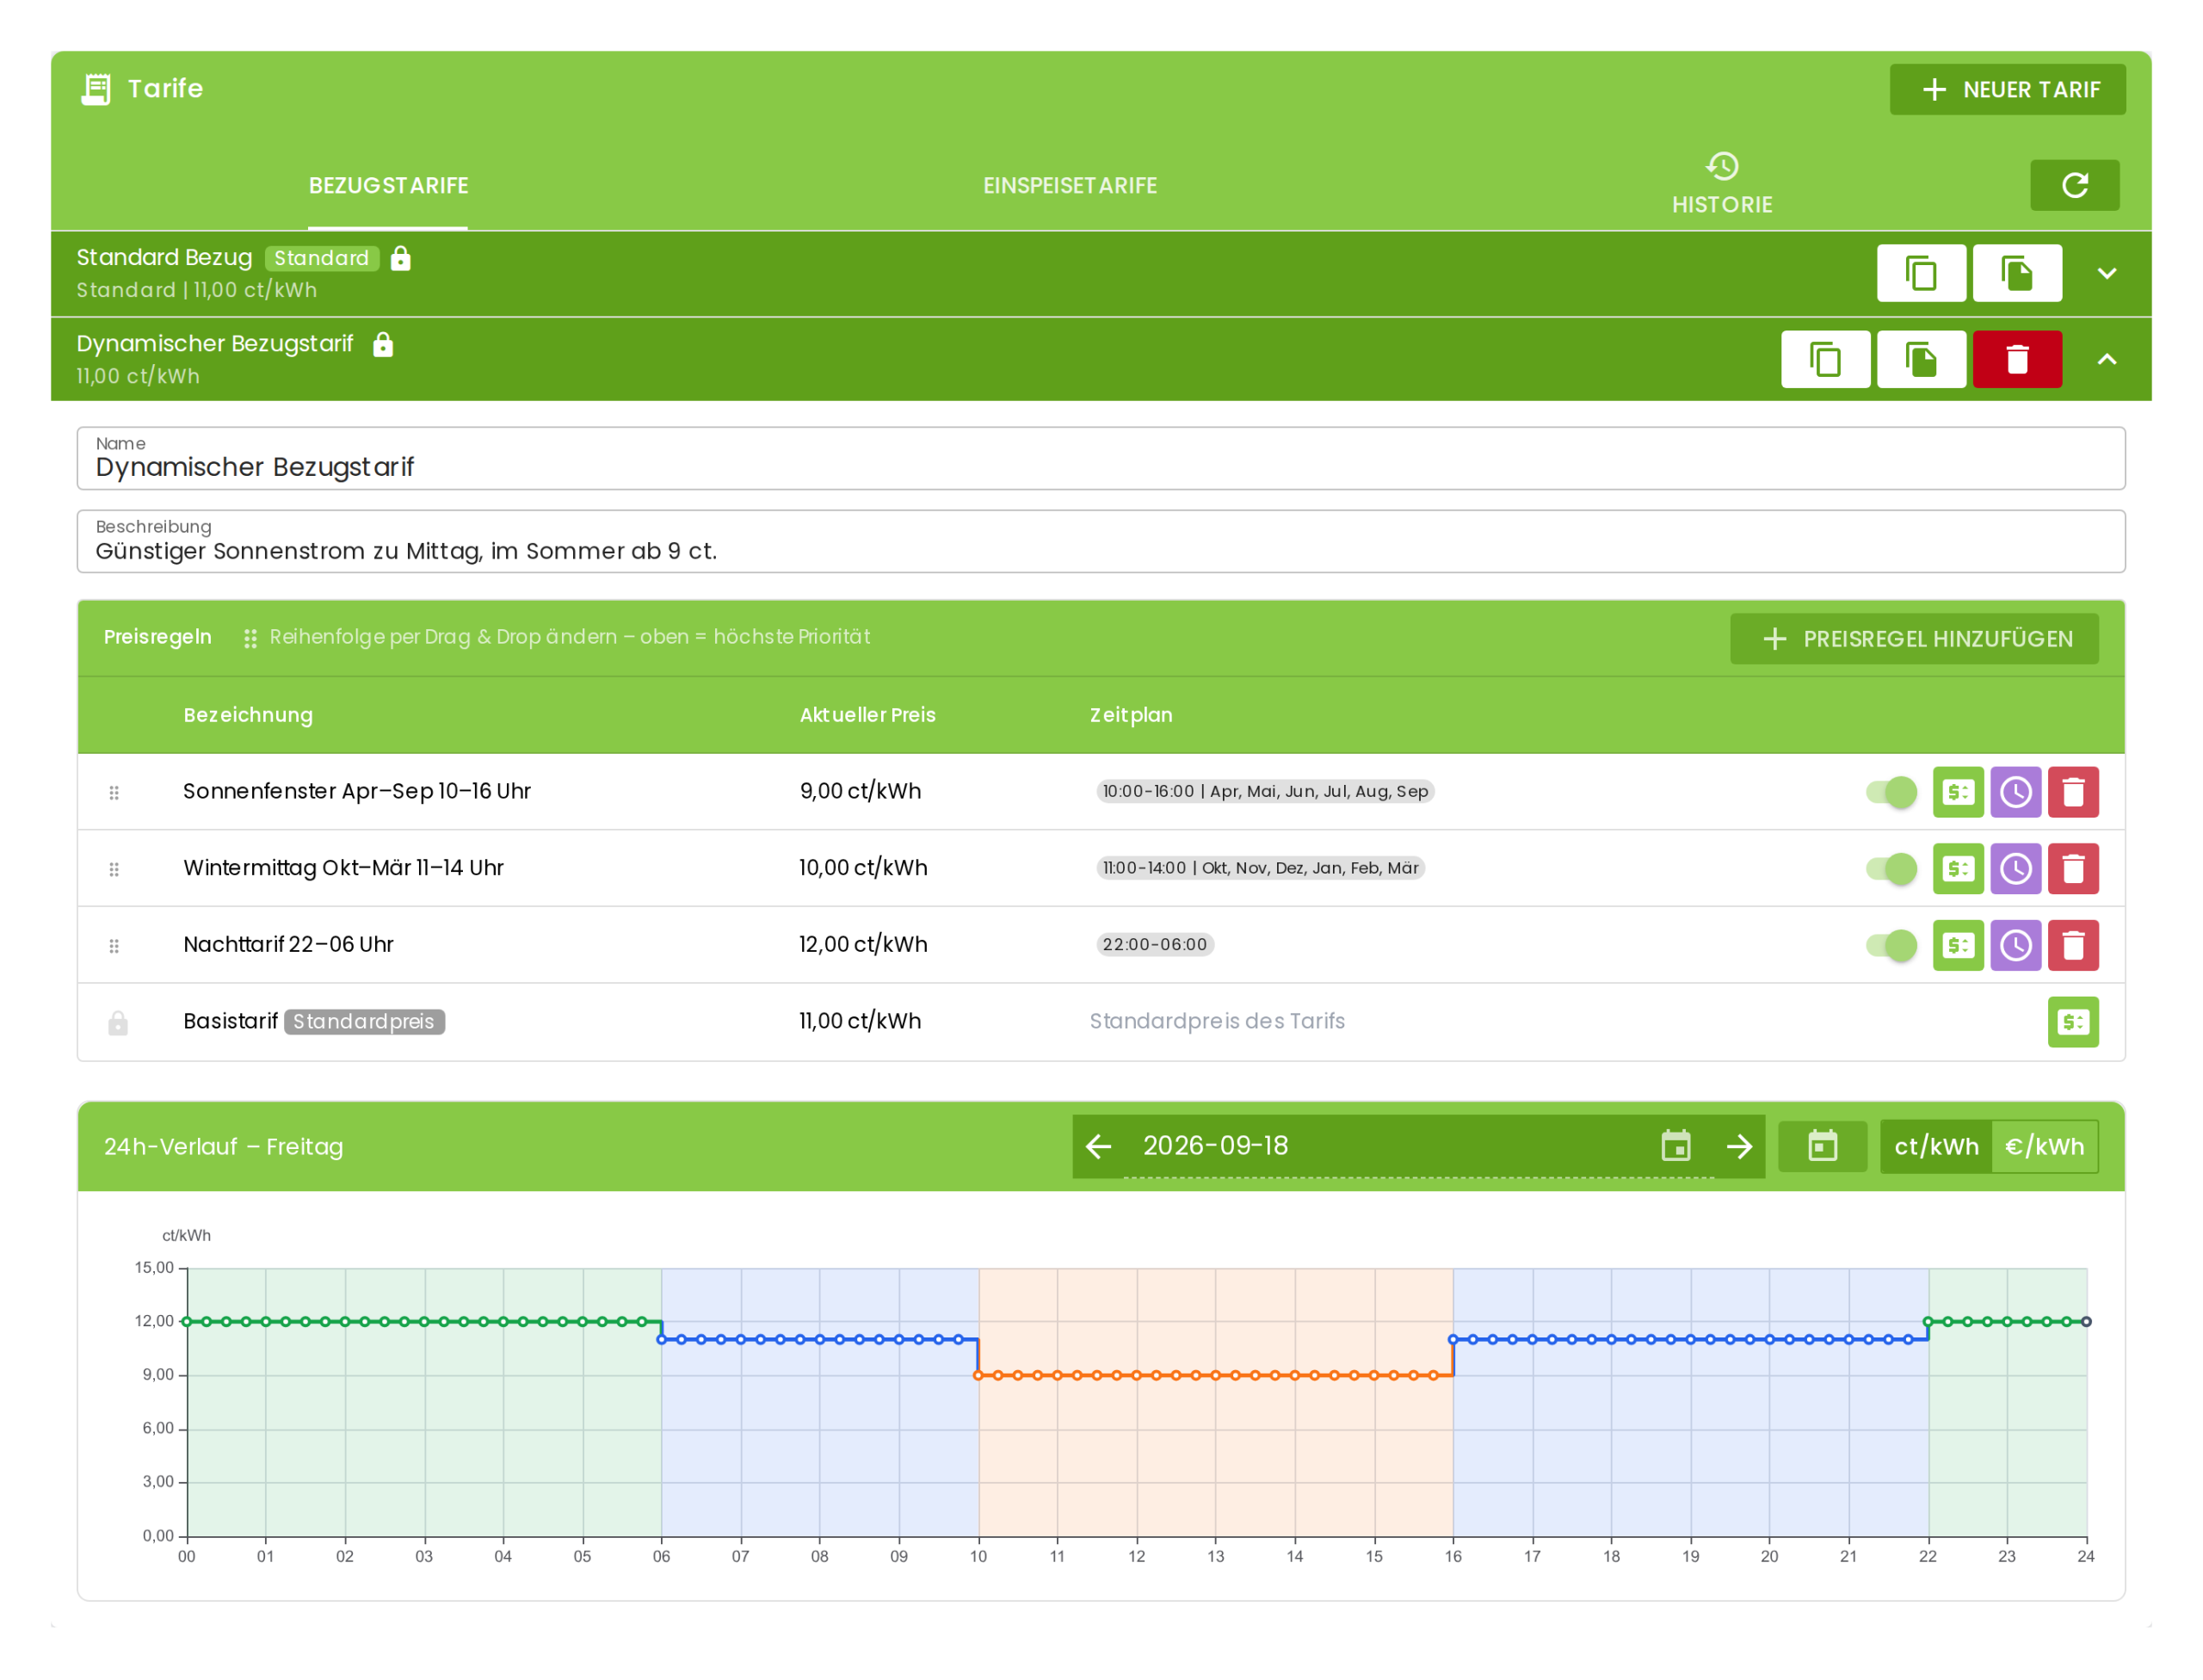This screenshot has height=1680, width=2203.
Task: Click Preisregel hinzufügen button
Action: (1914, 639)
